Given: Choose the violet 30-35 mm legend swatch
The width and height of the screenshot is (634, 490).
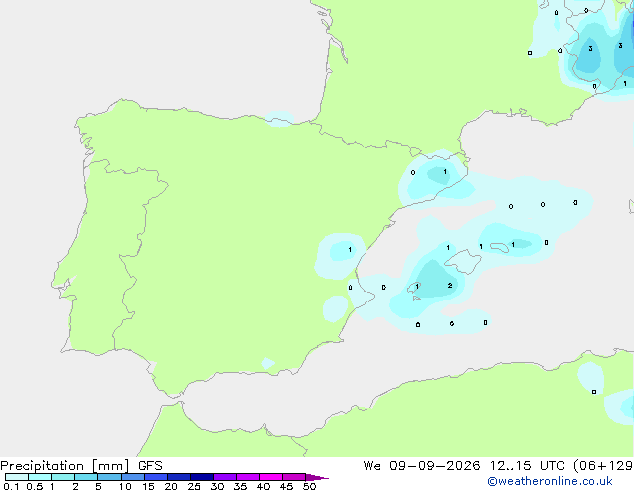Looking at the screenshot, I should pos(225,477).
